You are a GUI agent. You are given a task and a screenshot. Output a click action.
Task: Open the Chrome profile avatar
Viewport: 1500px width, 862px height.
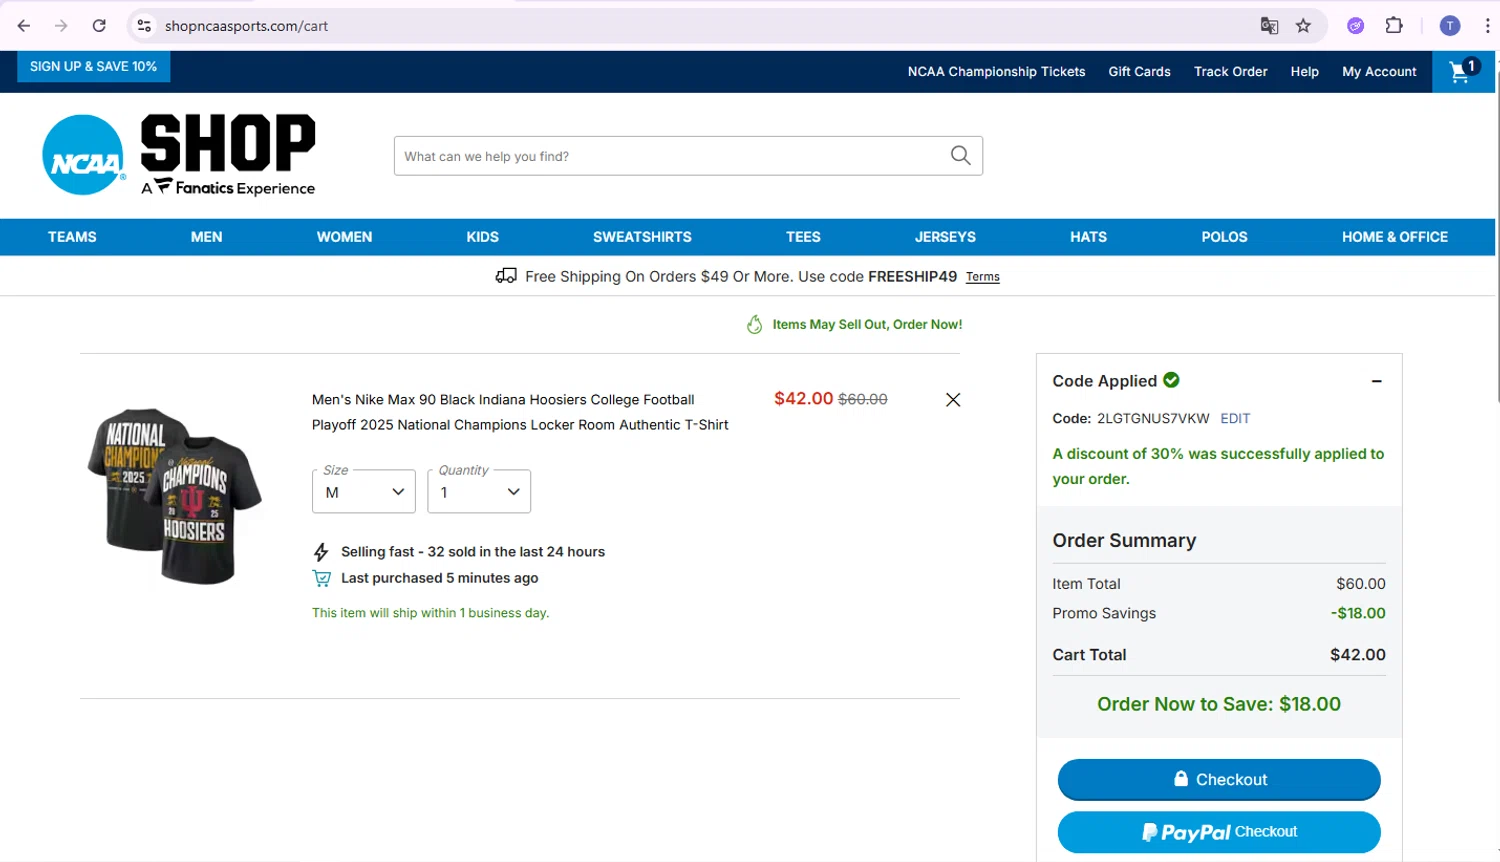[x=1450, y=26]
